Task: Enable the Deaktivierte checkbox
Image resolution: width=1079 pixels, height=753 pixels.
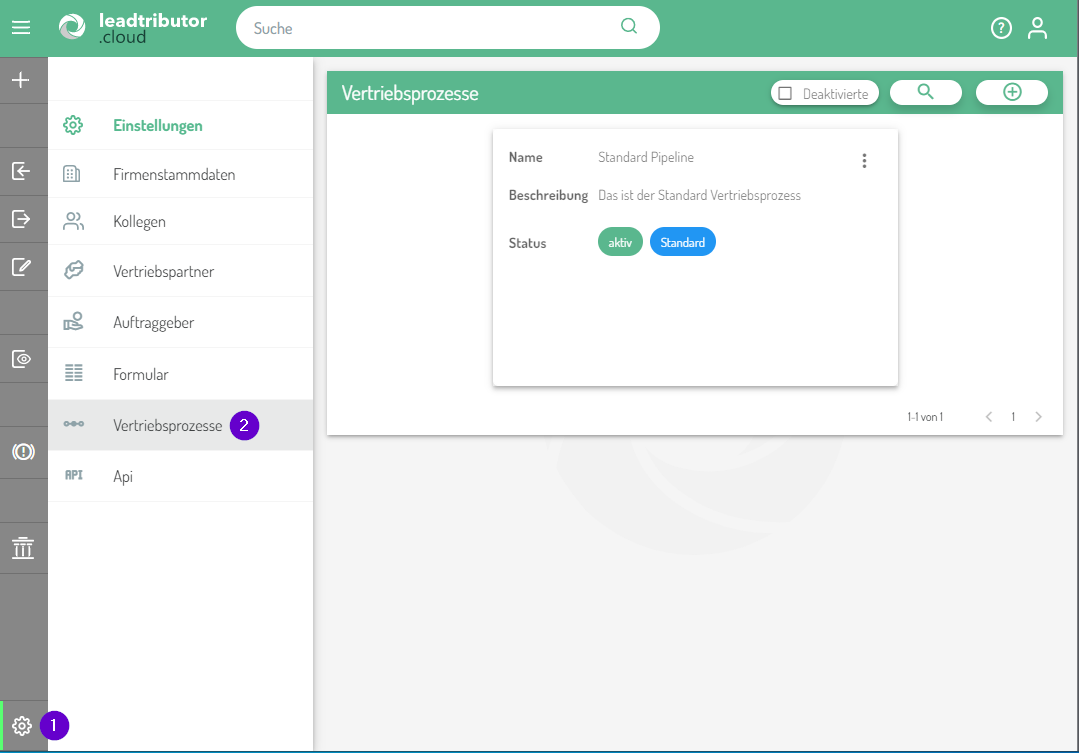Action: coord(786,93)
